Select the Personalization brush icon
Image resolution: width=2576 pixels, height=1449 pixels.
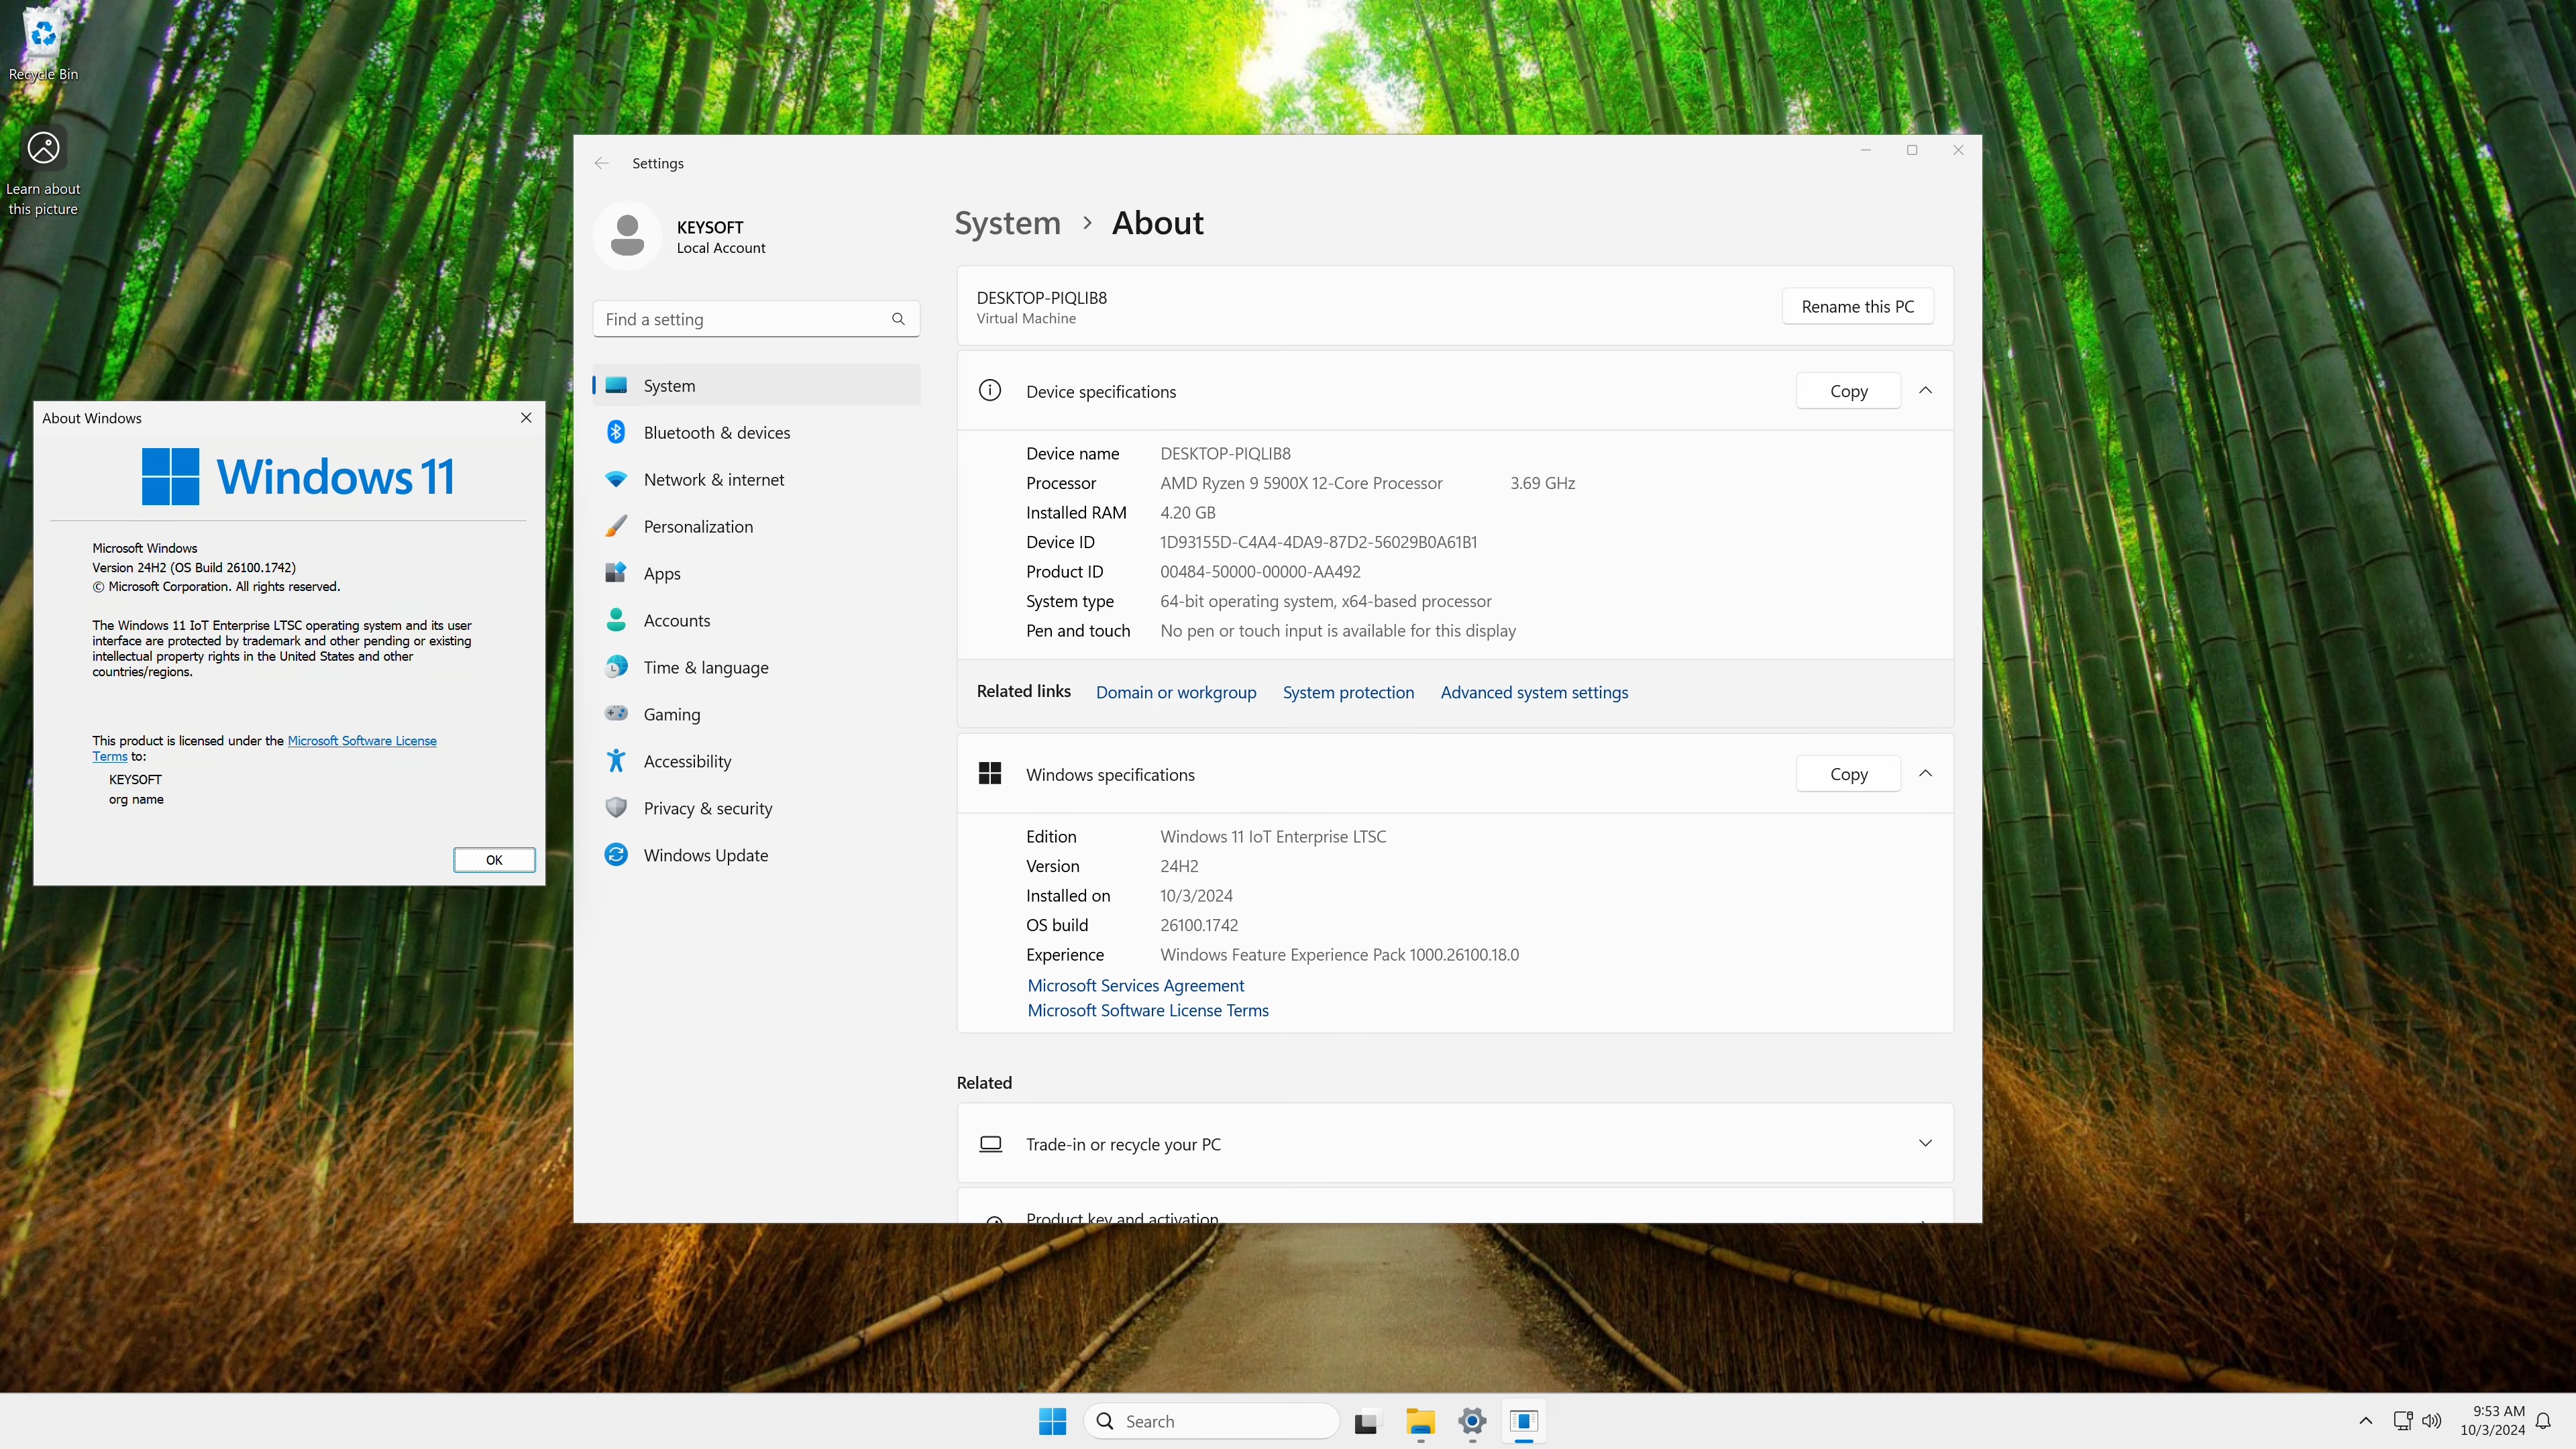pos(616,526)
